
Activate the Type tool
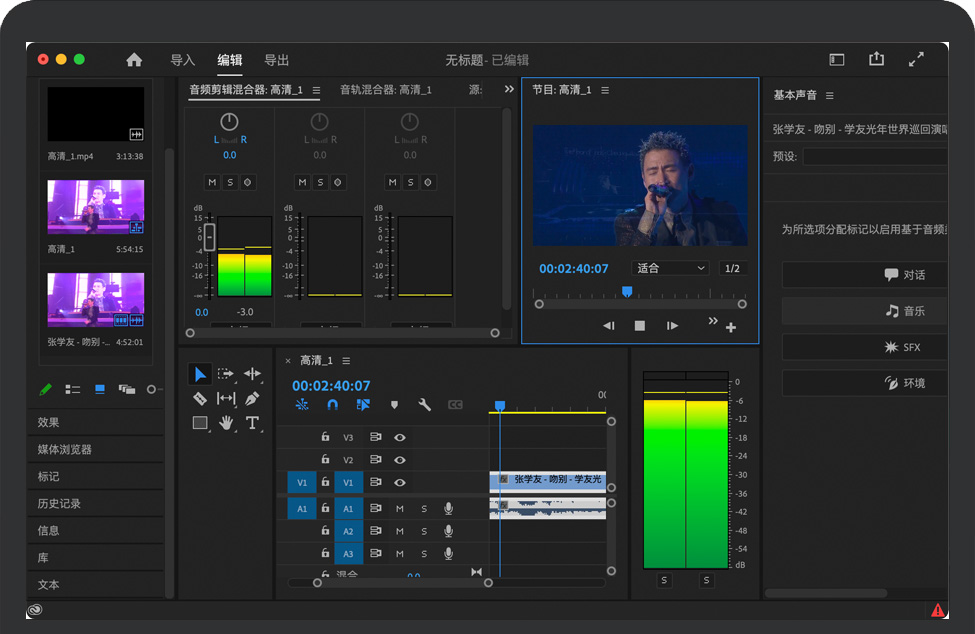click(x=252, y=423)
